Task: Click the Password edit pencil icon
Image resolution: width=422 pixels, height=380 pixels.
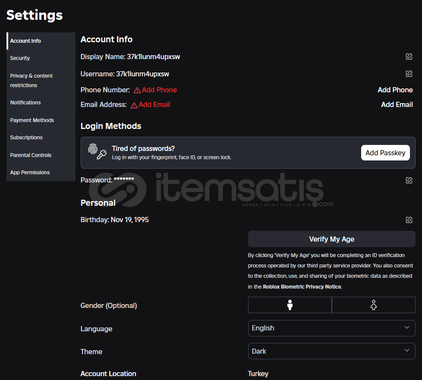Action: click(409, 180)
